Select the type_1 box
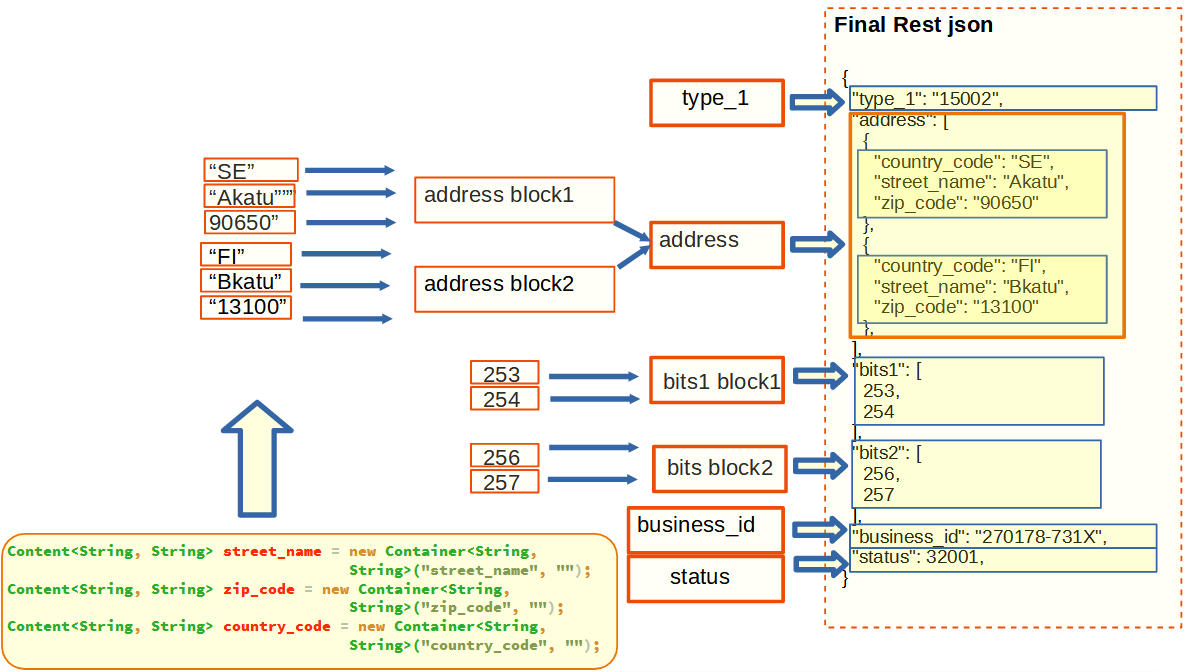This screenshot has height=672, width=1193. click(716, 102)
